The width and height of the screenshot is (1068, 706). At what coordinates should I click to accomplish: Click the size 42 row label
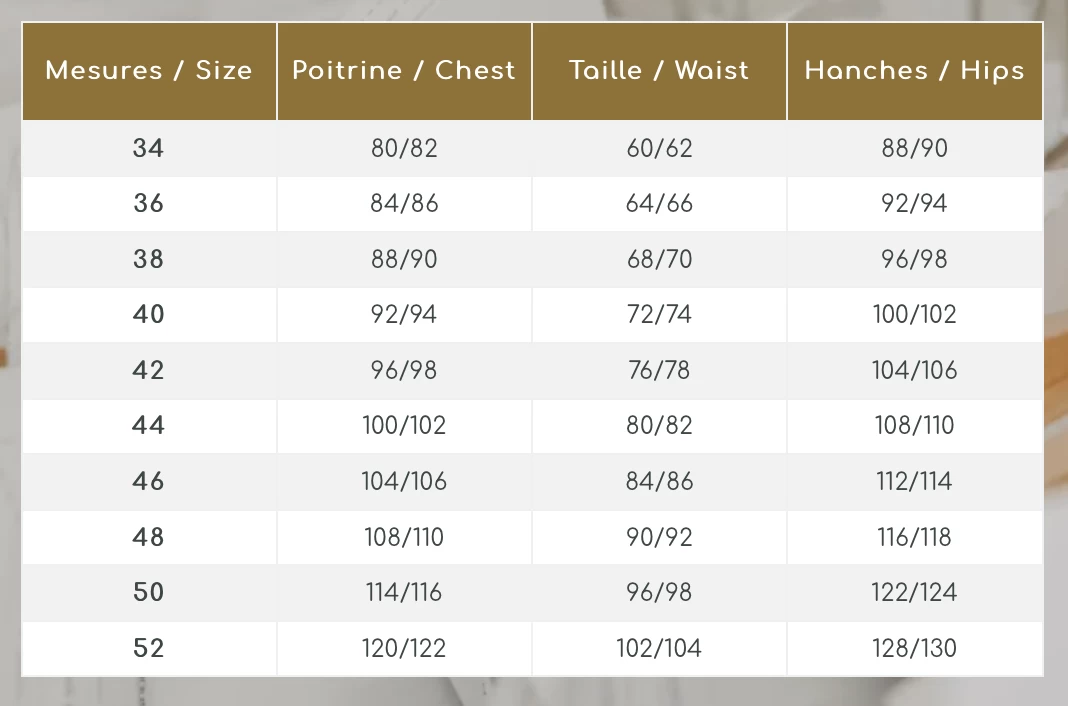tap(149, 371)
